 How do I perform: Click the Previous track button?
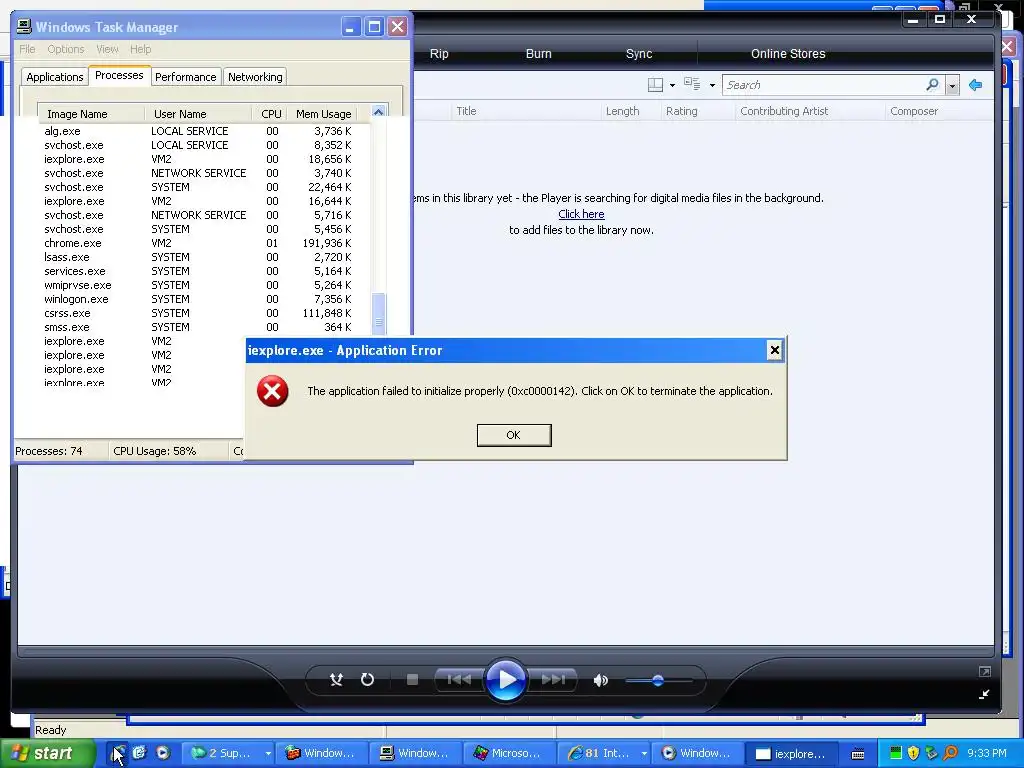coord(458,680)
